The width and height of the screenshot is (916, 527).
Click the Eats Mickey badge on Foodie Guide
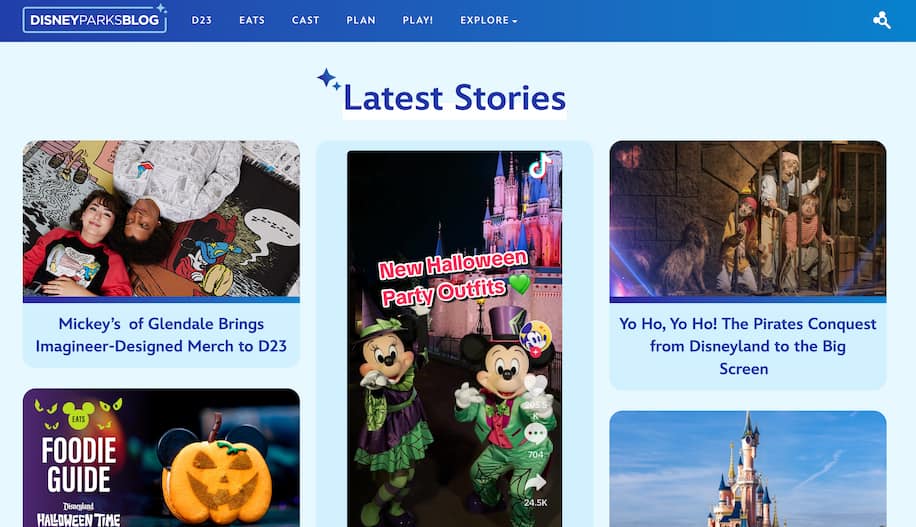[78, 417]
